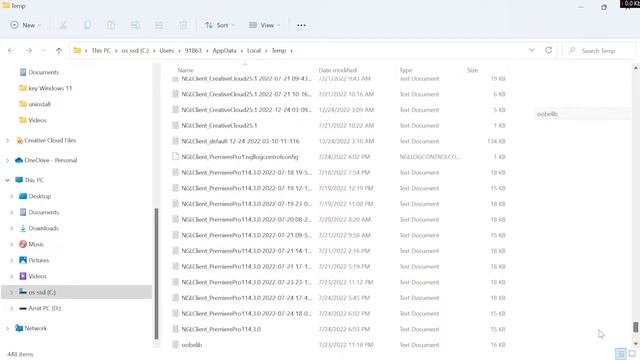Expand the Creative Cloud Files node
640x360 pixels.
point(7,140)
